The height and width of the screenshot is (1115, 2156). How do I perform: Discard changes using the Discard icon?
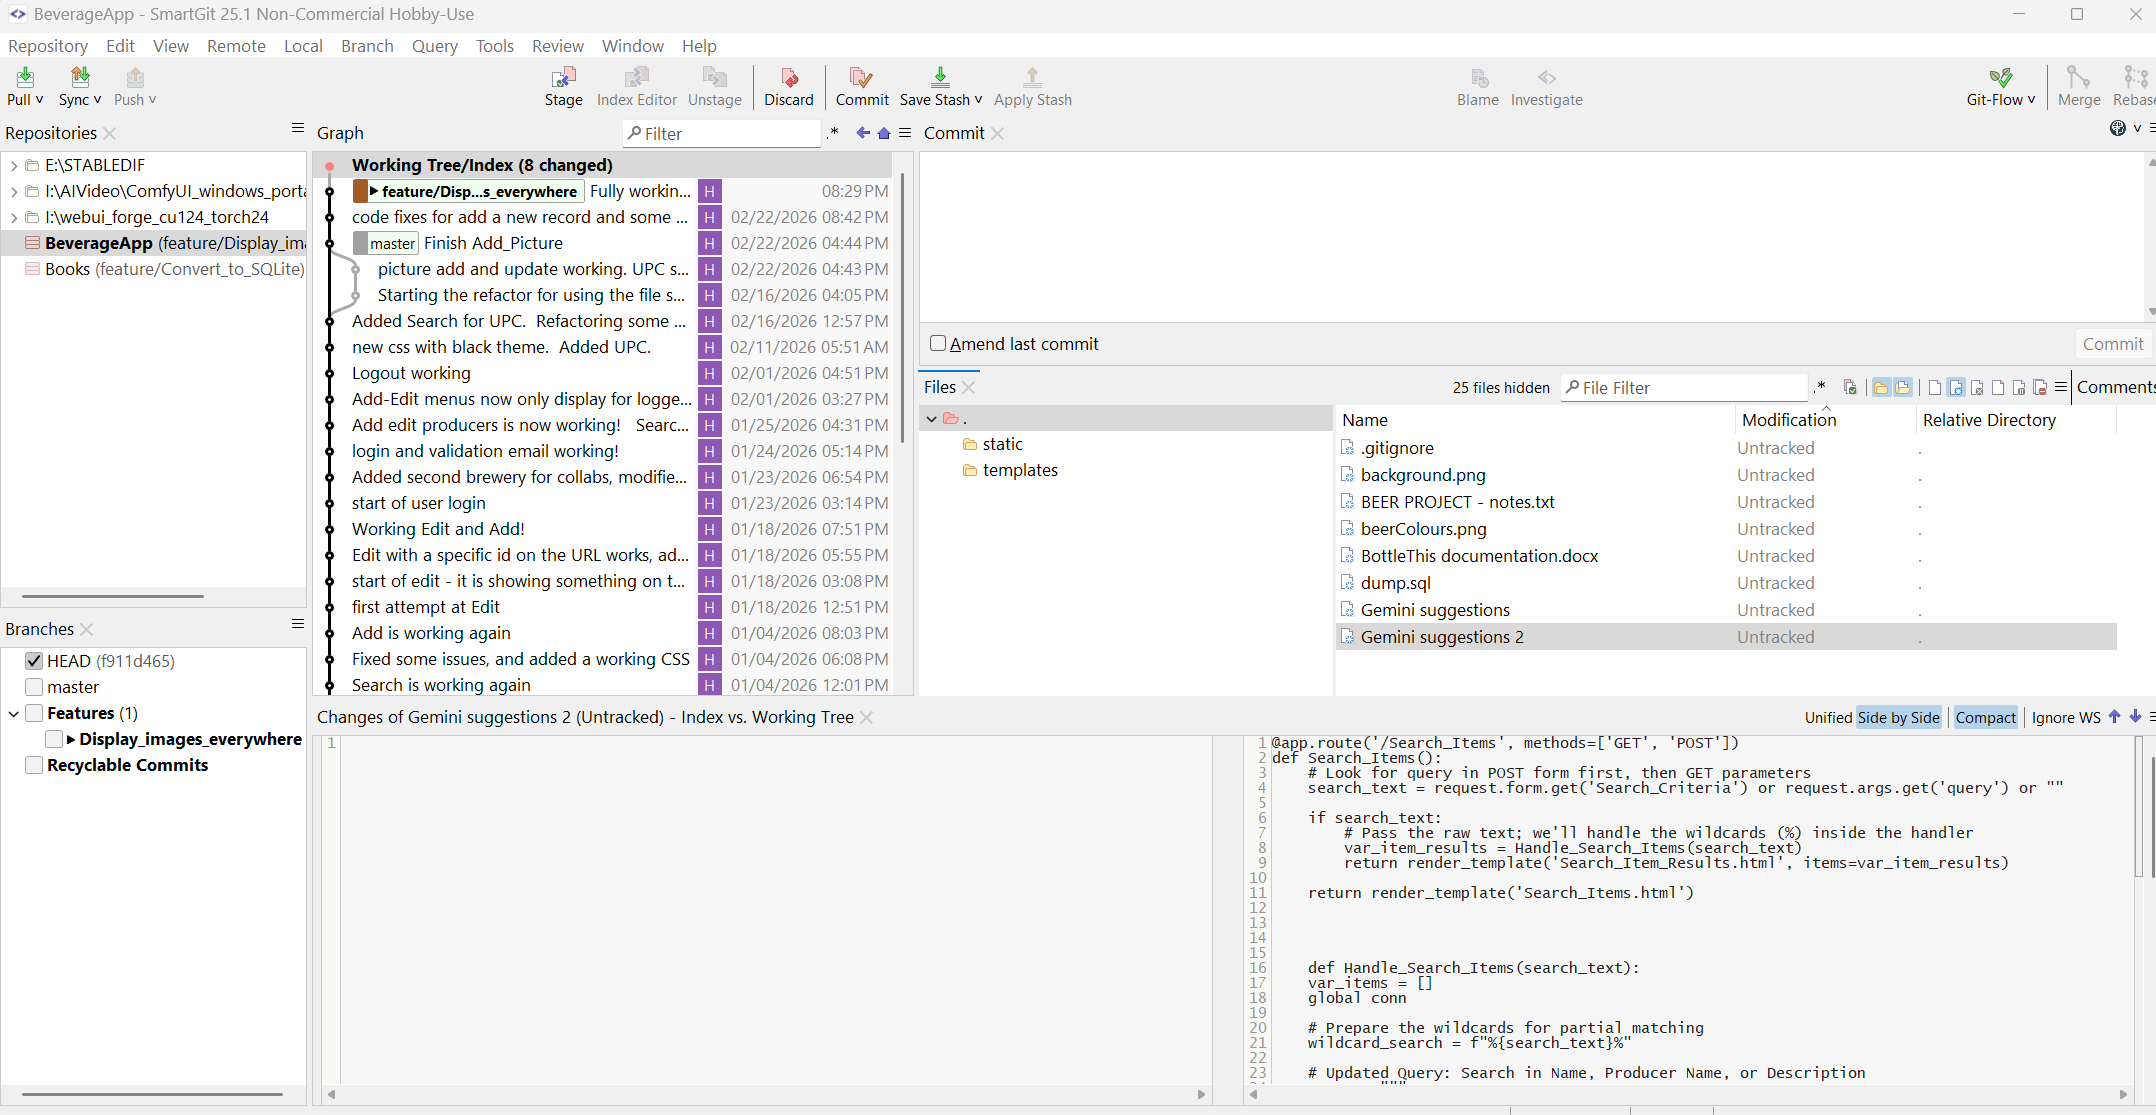point(788,87)
